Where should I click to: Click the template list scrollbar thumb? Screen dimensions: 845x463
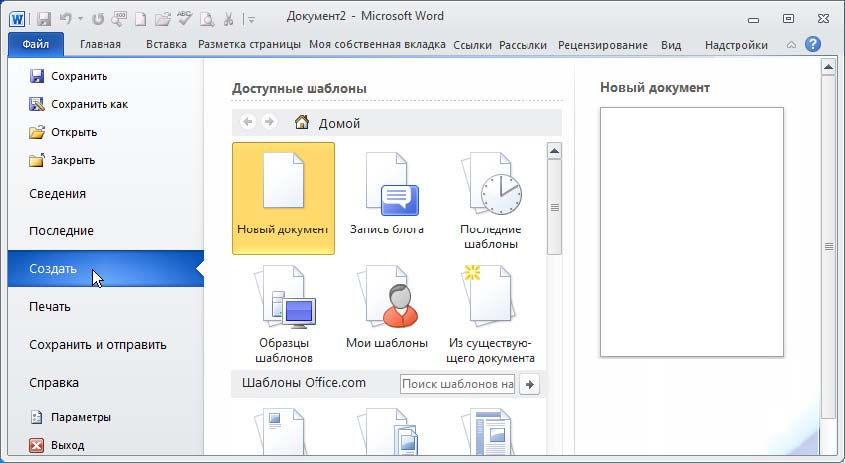pyautogui.click(x=554, y=208)
